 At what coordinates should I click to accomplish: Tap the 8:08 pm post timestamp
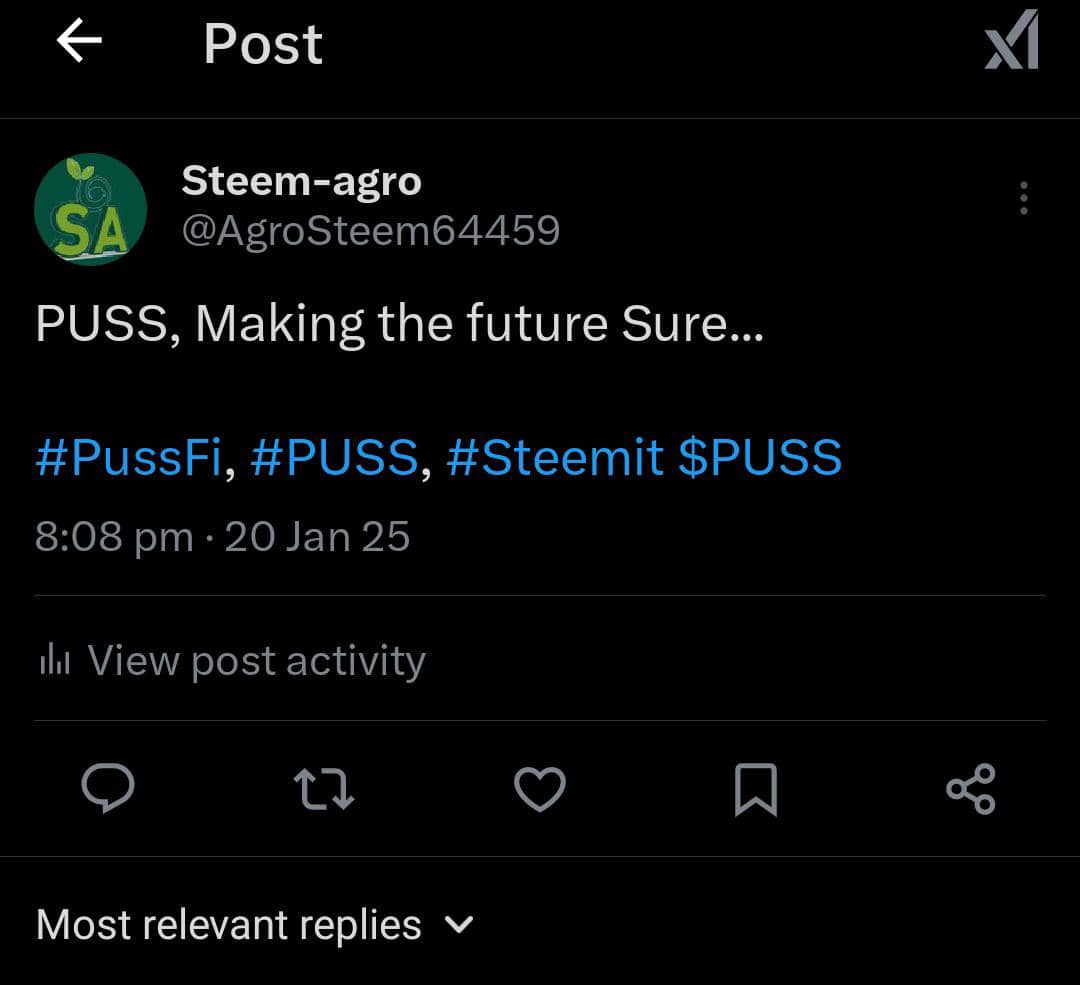point(114,537)
